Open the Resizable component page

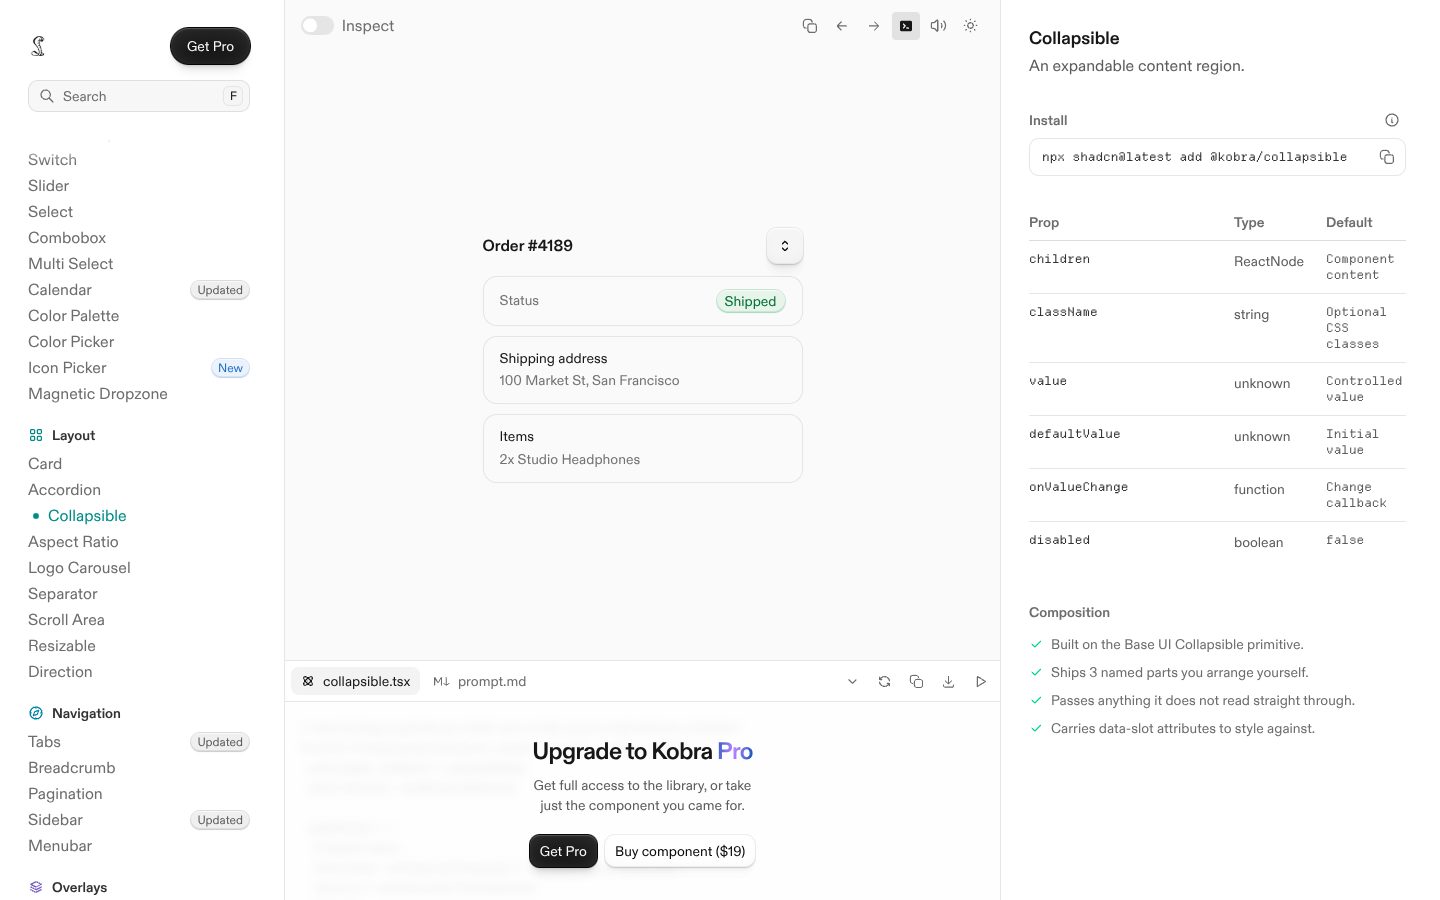62,646
